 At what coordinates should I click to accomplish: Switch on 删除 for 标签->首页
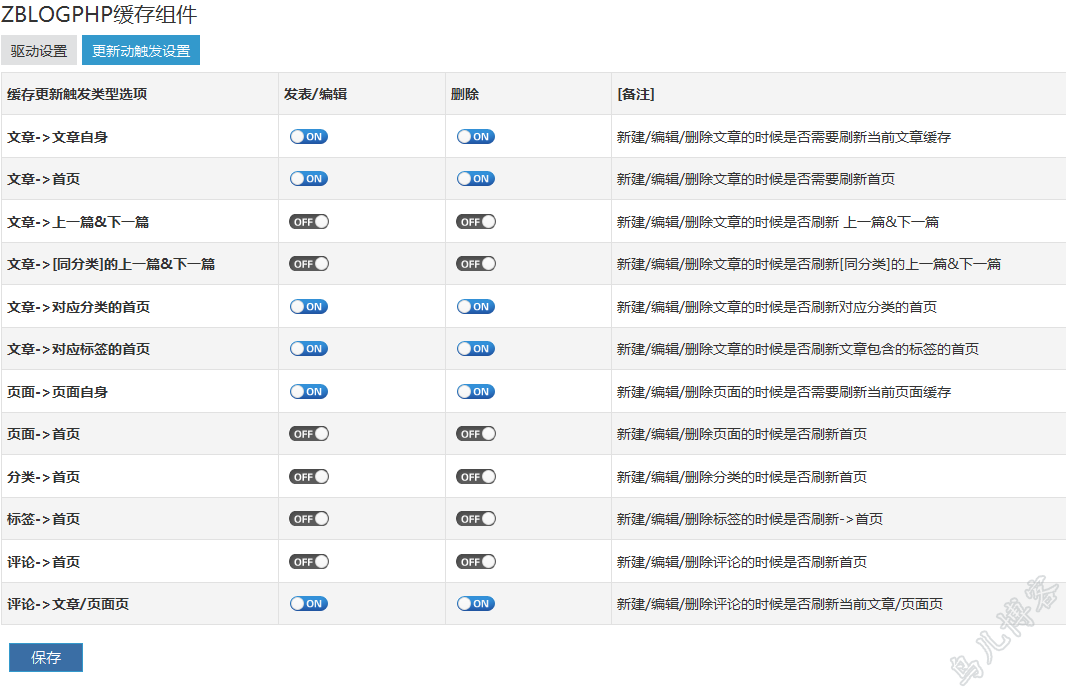476,519
